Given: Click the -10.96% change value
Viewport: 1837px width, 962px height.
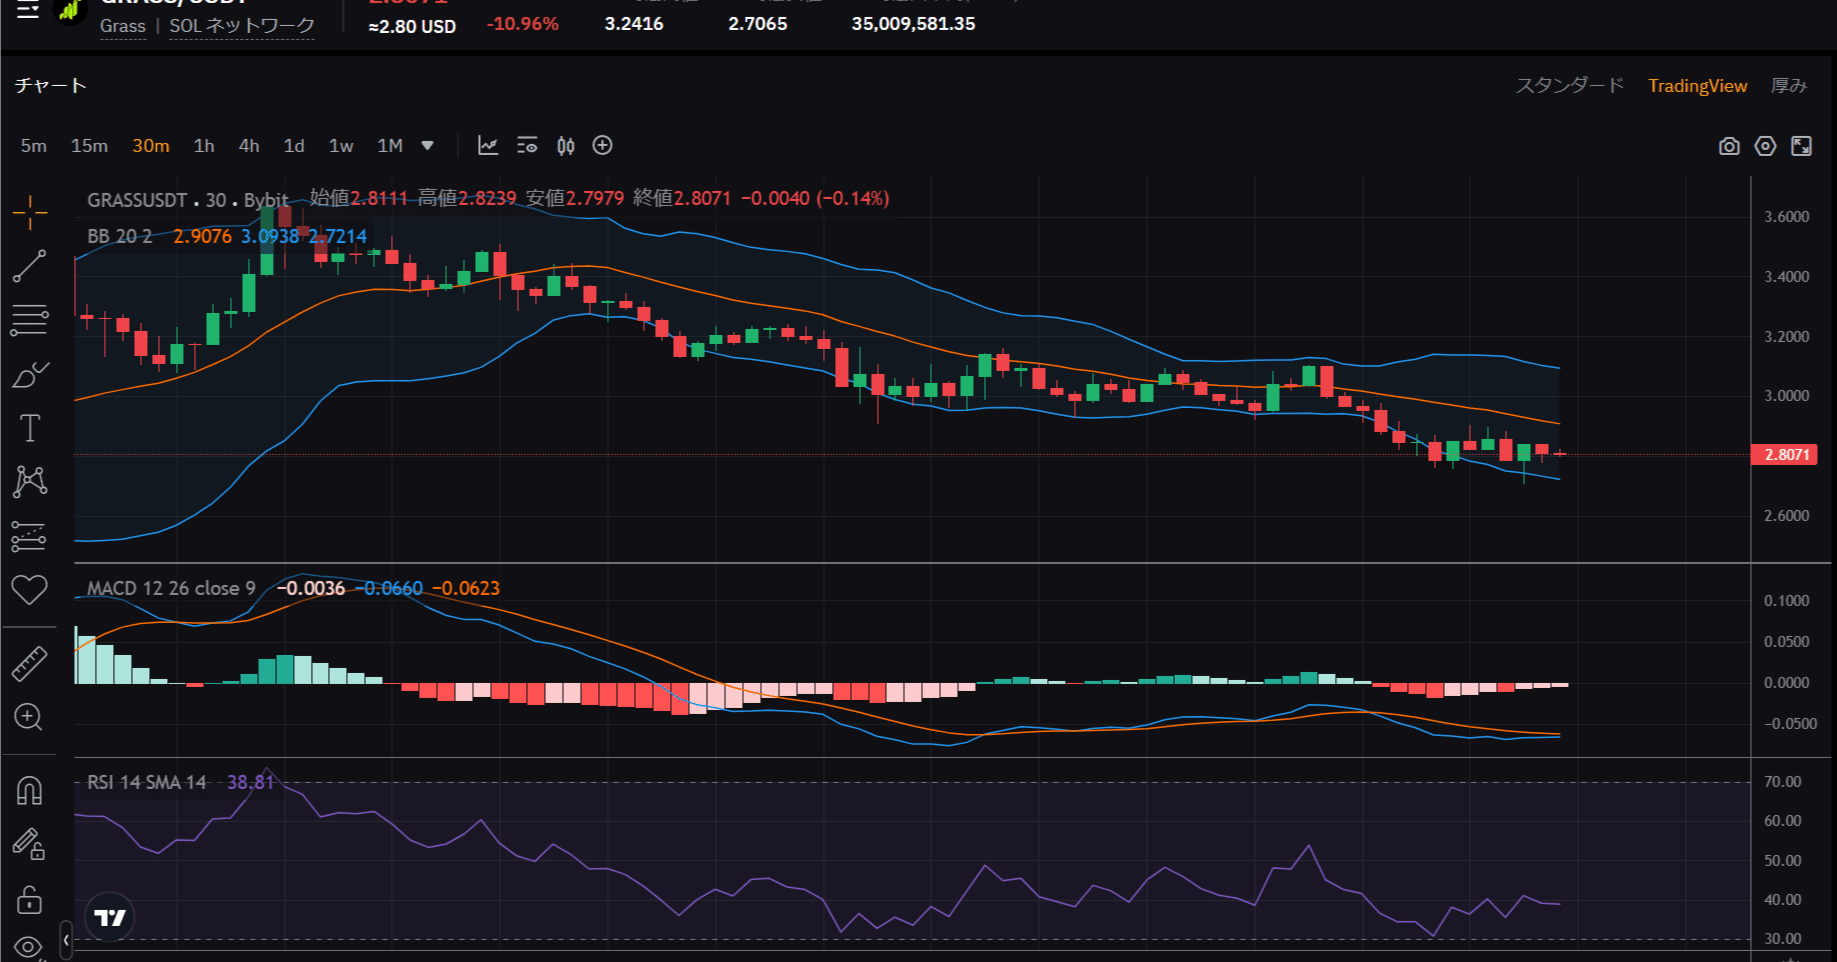Looking at the screenshot, I should [x=522, y=24].
